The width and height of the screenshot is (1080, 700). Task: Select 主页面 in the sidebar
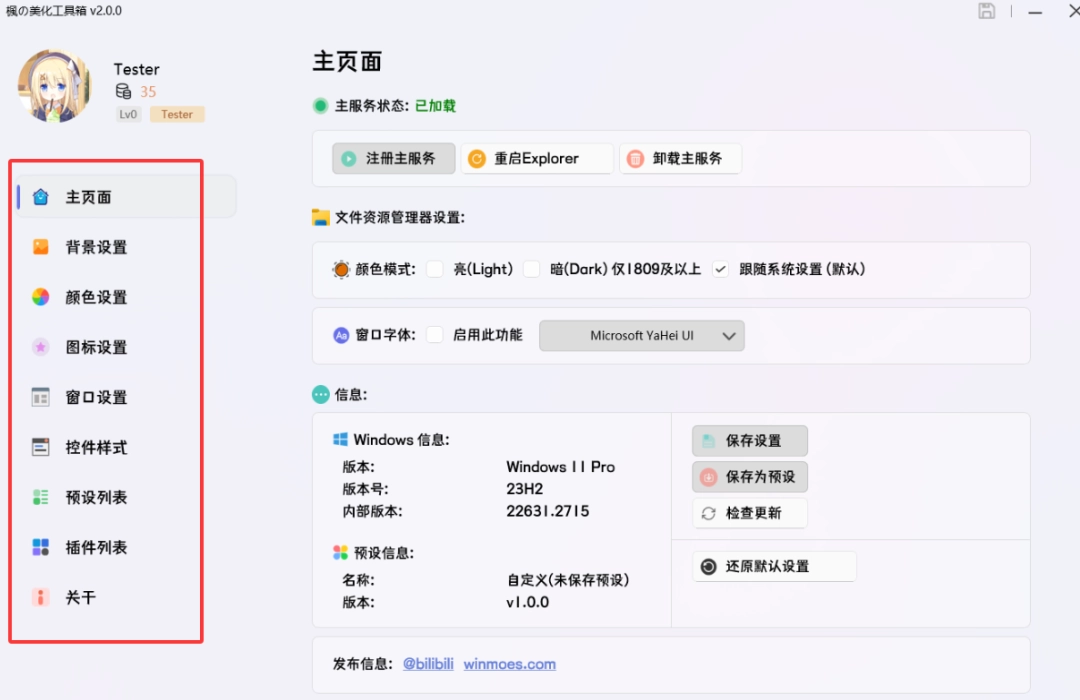88,197
